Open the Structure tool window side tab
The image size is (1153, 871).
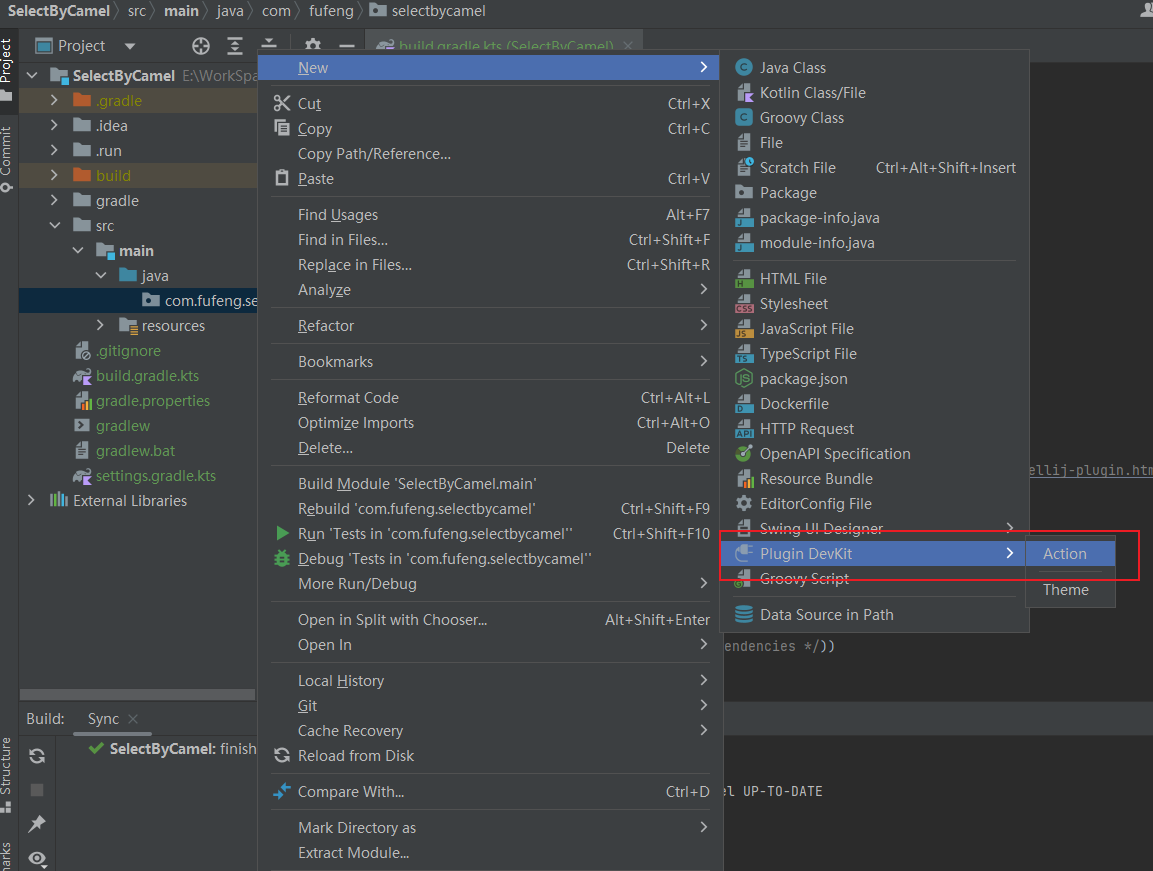[x=7, y=774]
